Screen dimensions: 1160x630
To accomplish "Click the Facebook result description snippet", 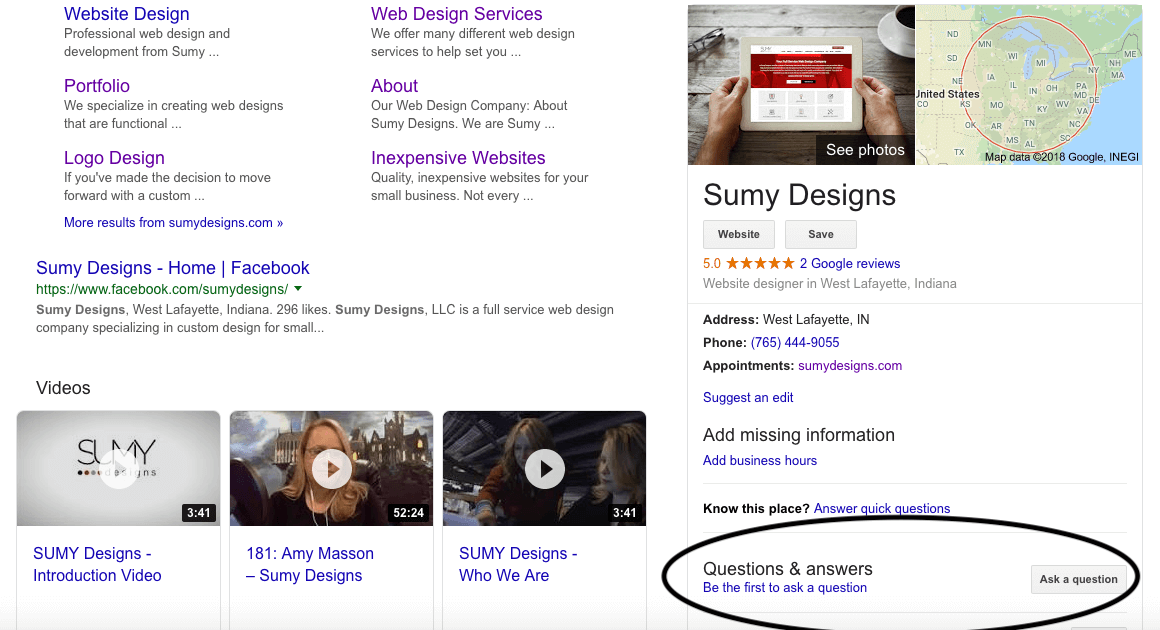I will [325, 319].
